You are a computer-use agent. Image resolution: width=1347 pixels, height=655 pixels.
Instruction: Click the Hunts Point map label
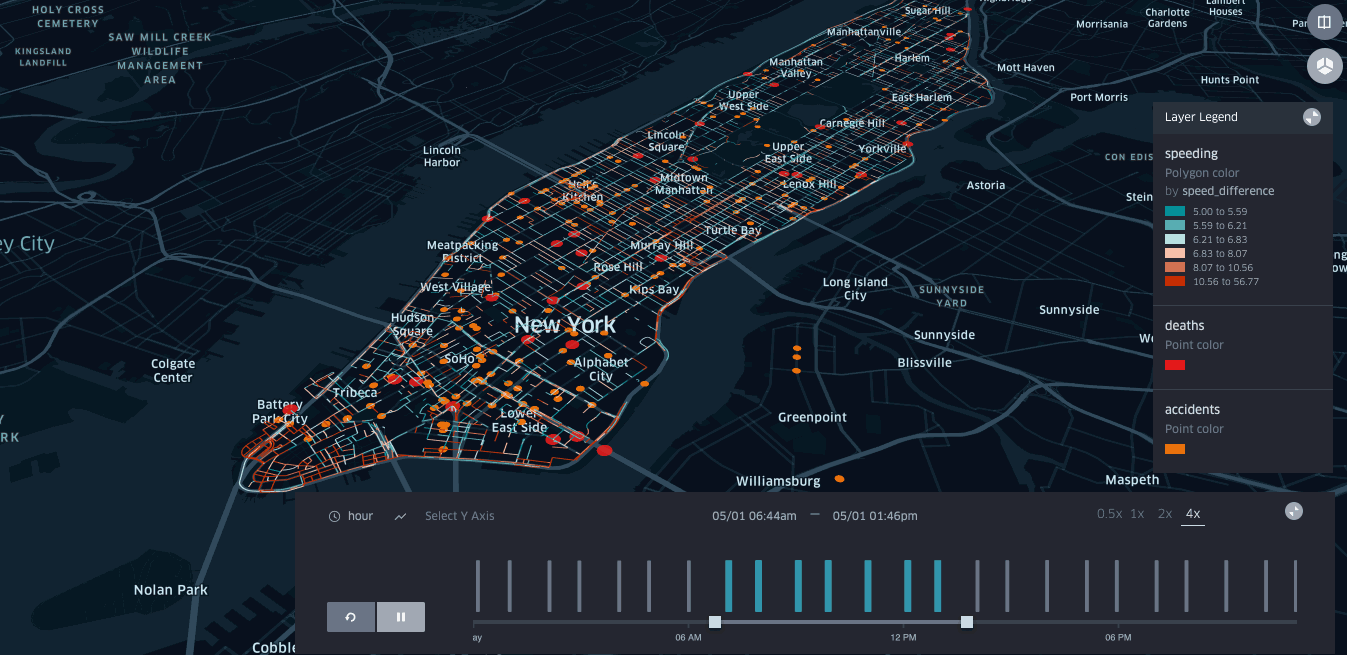[1230, 80]
